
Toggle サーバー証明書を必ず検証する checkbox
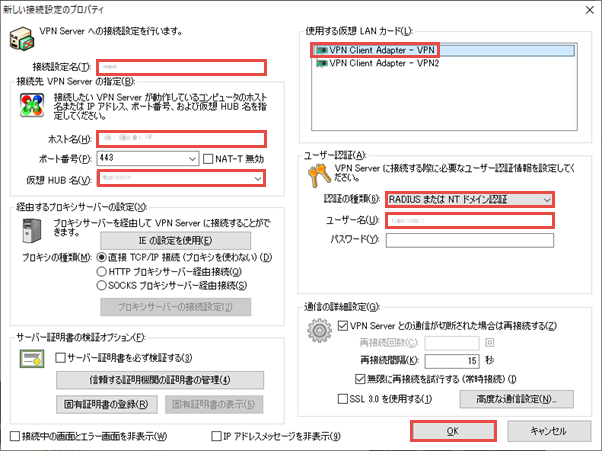[x=61, y=358]
